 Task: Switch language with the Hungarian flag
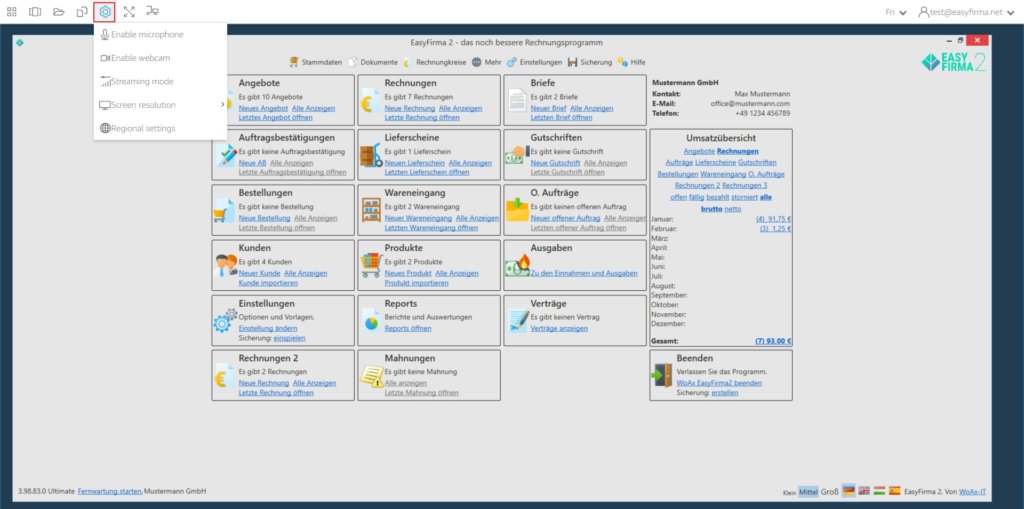click(x=879, y=490)
